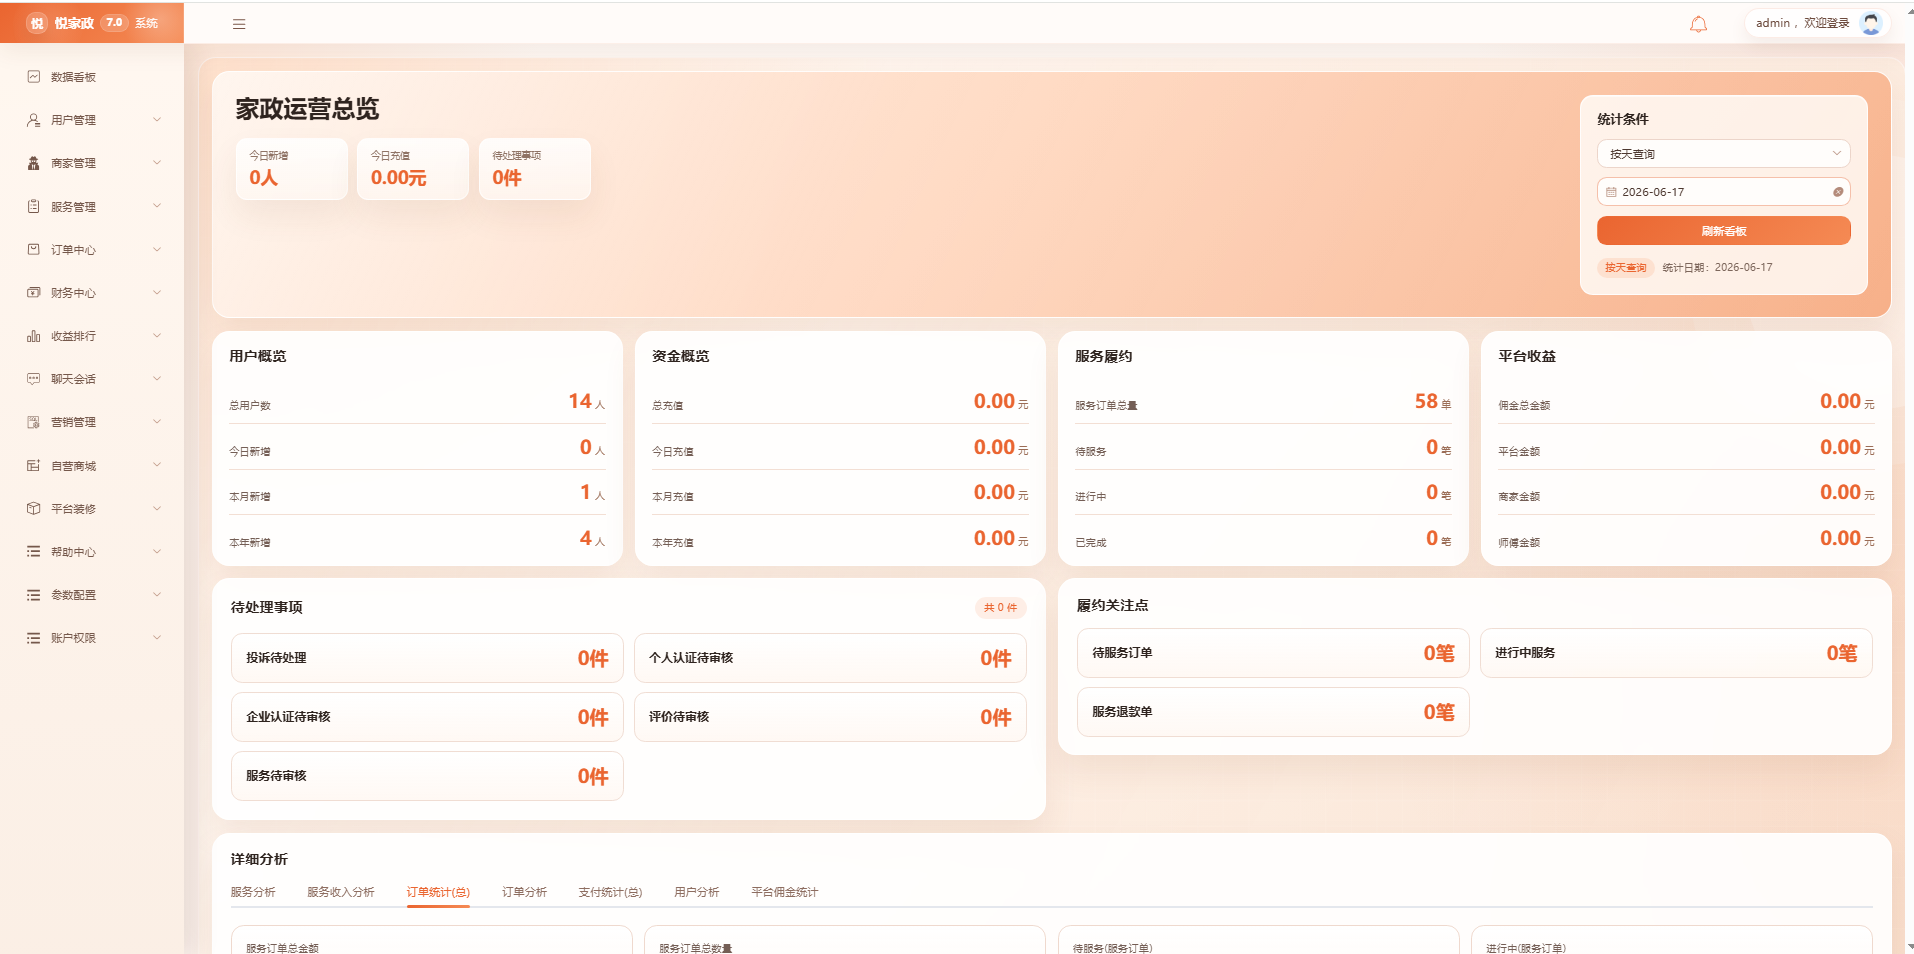Switch to the 服务收入分析 tab
Image resolution: width=1914 pixels, height=954 pixels.
point(341,892)
